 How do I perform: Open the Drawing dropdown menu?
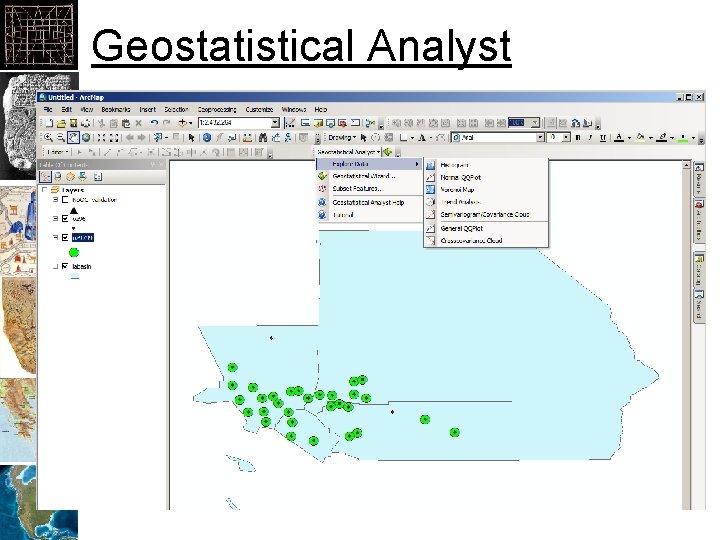point(342,137)
